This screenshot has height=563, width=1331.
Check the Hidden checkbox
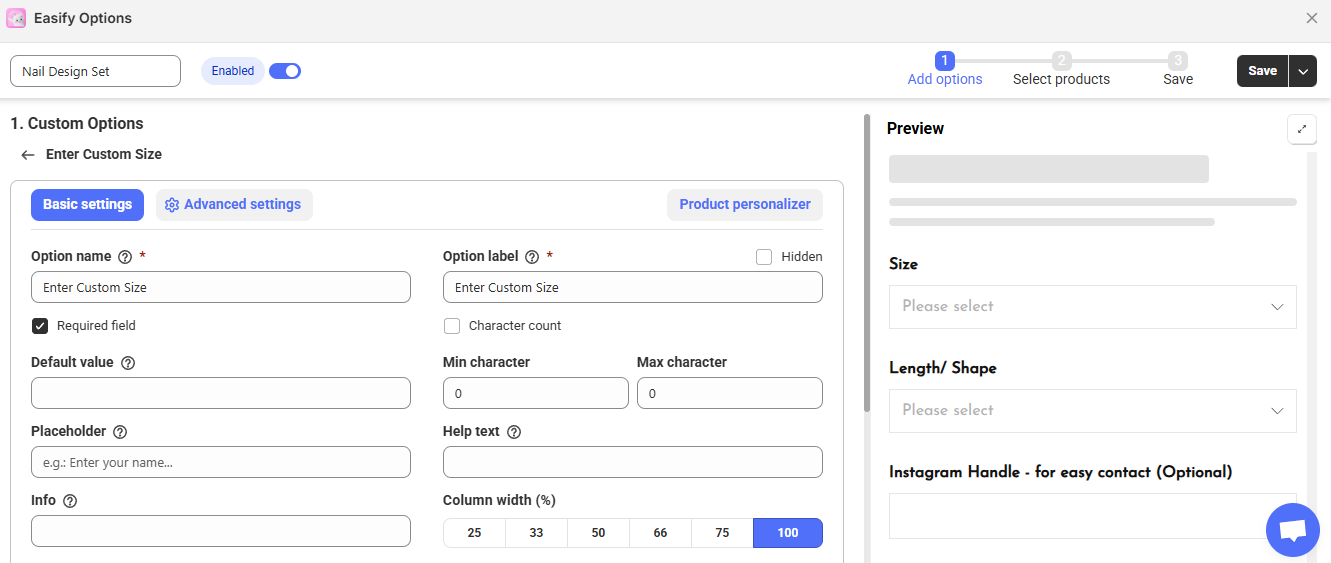(764, 257)
